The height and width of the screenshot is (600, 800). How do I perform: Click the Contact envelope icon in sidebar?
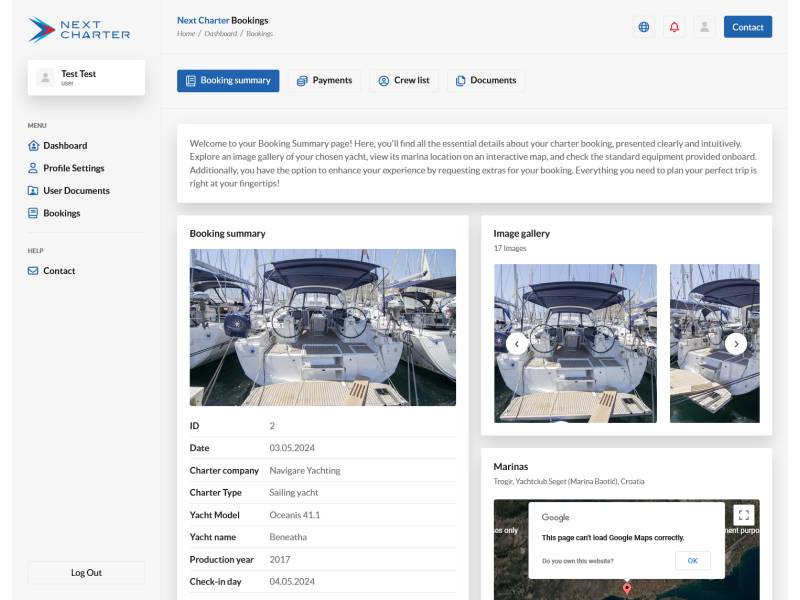coord(33,270)
